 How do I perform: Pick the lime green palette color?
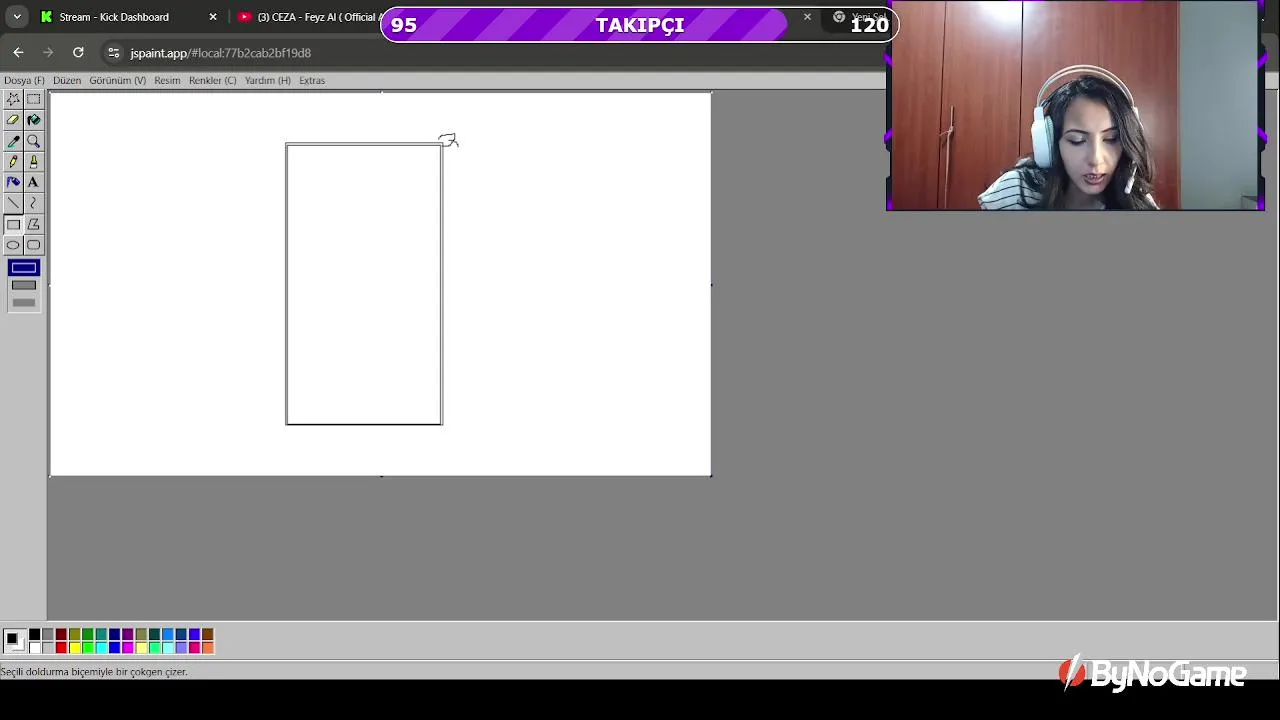coord(87,647)
